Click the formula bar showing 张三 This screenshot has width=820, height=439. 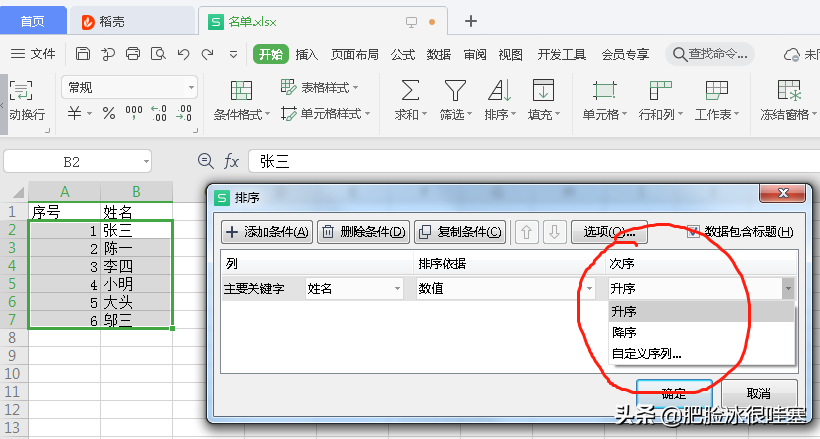click(x=533, y=161)
